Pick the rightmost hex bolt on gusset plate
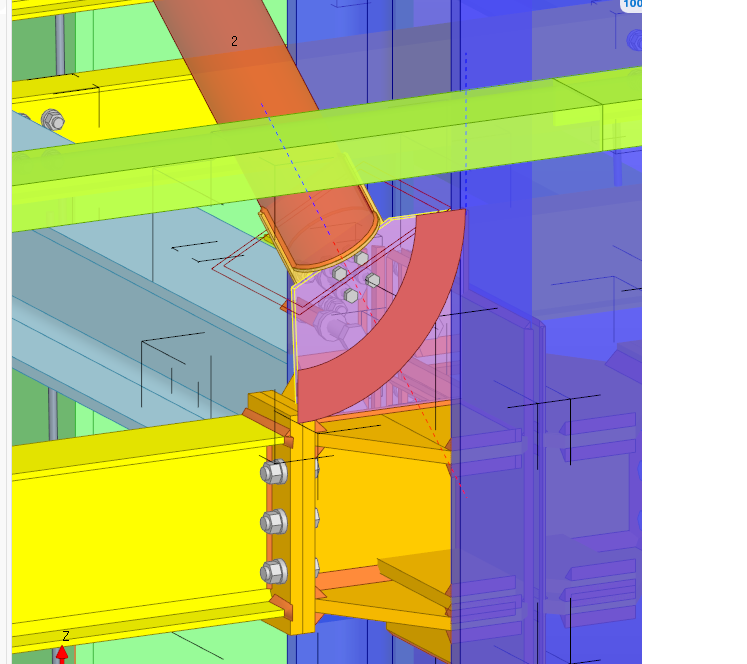This screenshot has width=747, height=664. (x=373, y=281)
